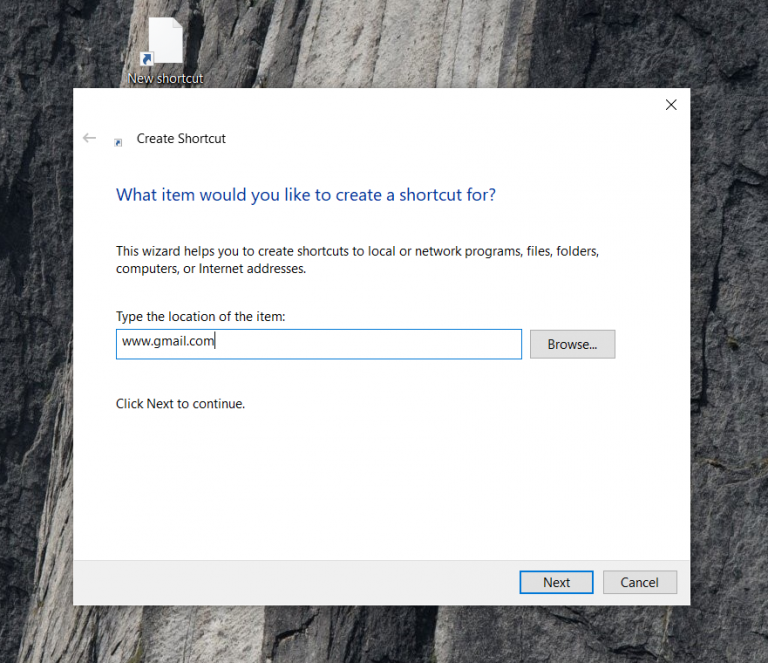Click the typed www.gmail.com text

pyautogui.click(x=168, y=344)
